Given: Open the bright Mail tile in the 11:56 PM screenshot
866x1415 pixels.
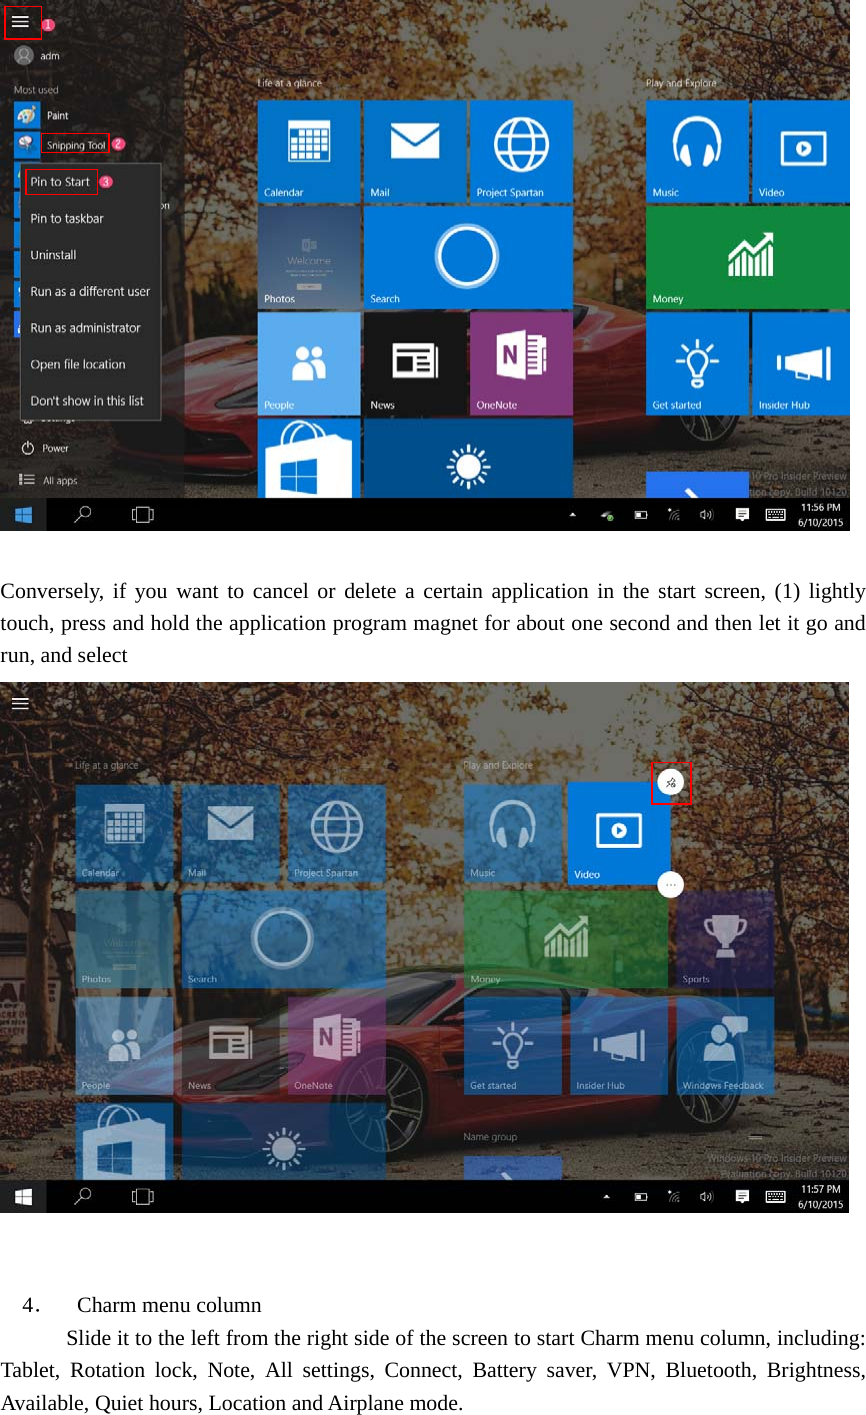Looking at the screenshot, I should click(415, 151).
